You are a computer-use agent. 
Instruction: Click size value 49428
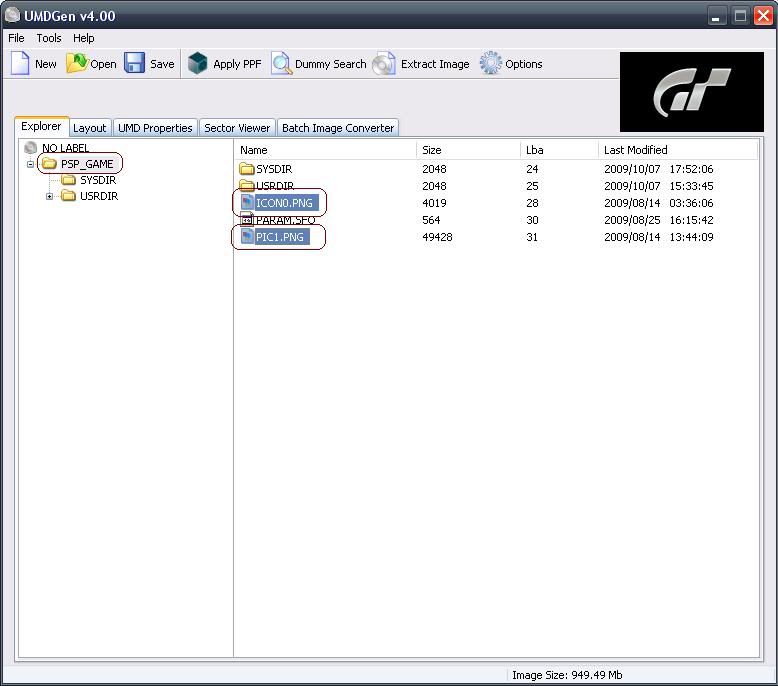tap(437, 237)
